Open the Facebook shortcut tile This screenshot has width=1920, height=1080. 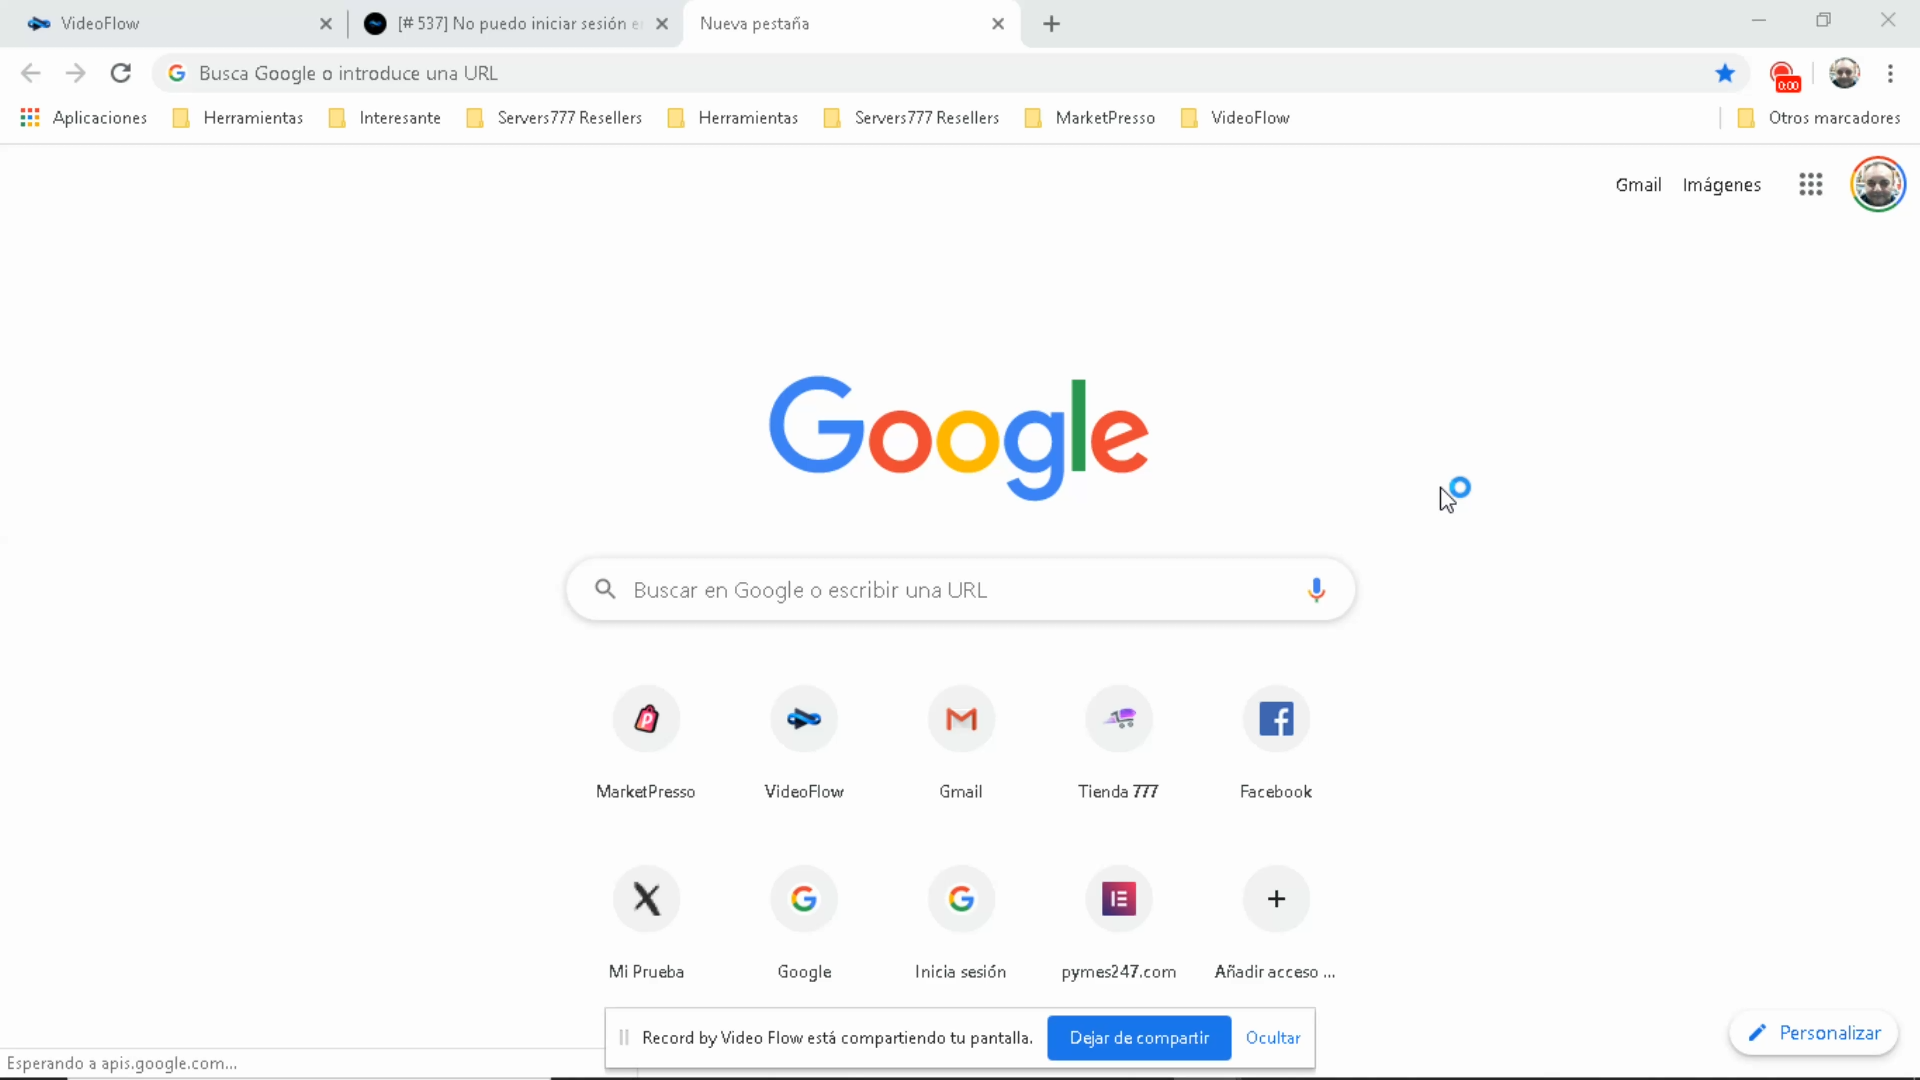[1276, 744]
